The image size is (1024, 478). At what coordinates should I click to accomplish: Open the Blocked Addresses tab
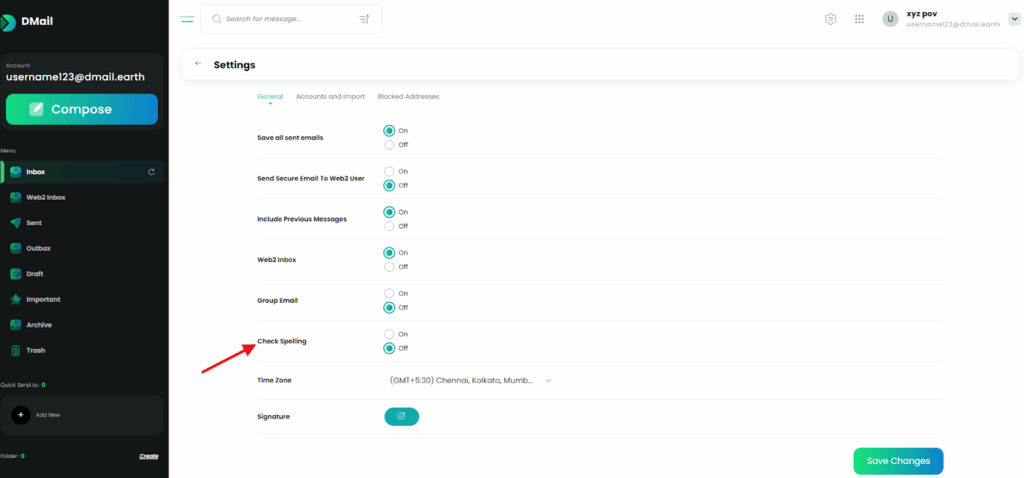point(408,97)
